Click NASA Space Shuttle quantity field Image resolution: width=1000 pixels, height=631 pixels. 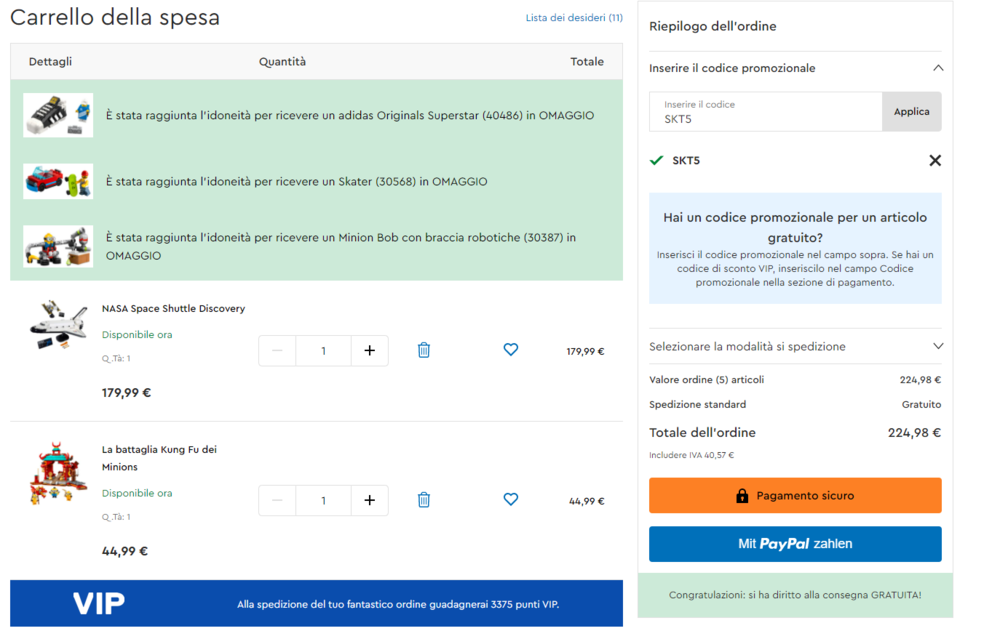323,350
